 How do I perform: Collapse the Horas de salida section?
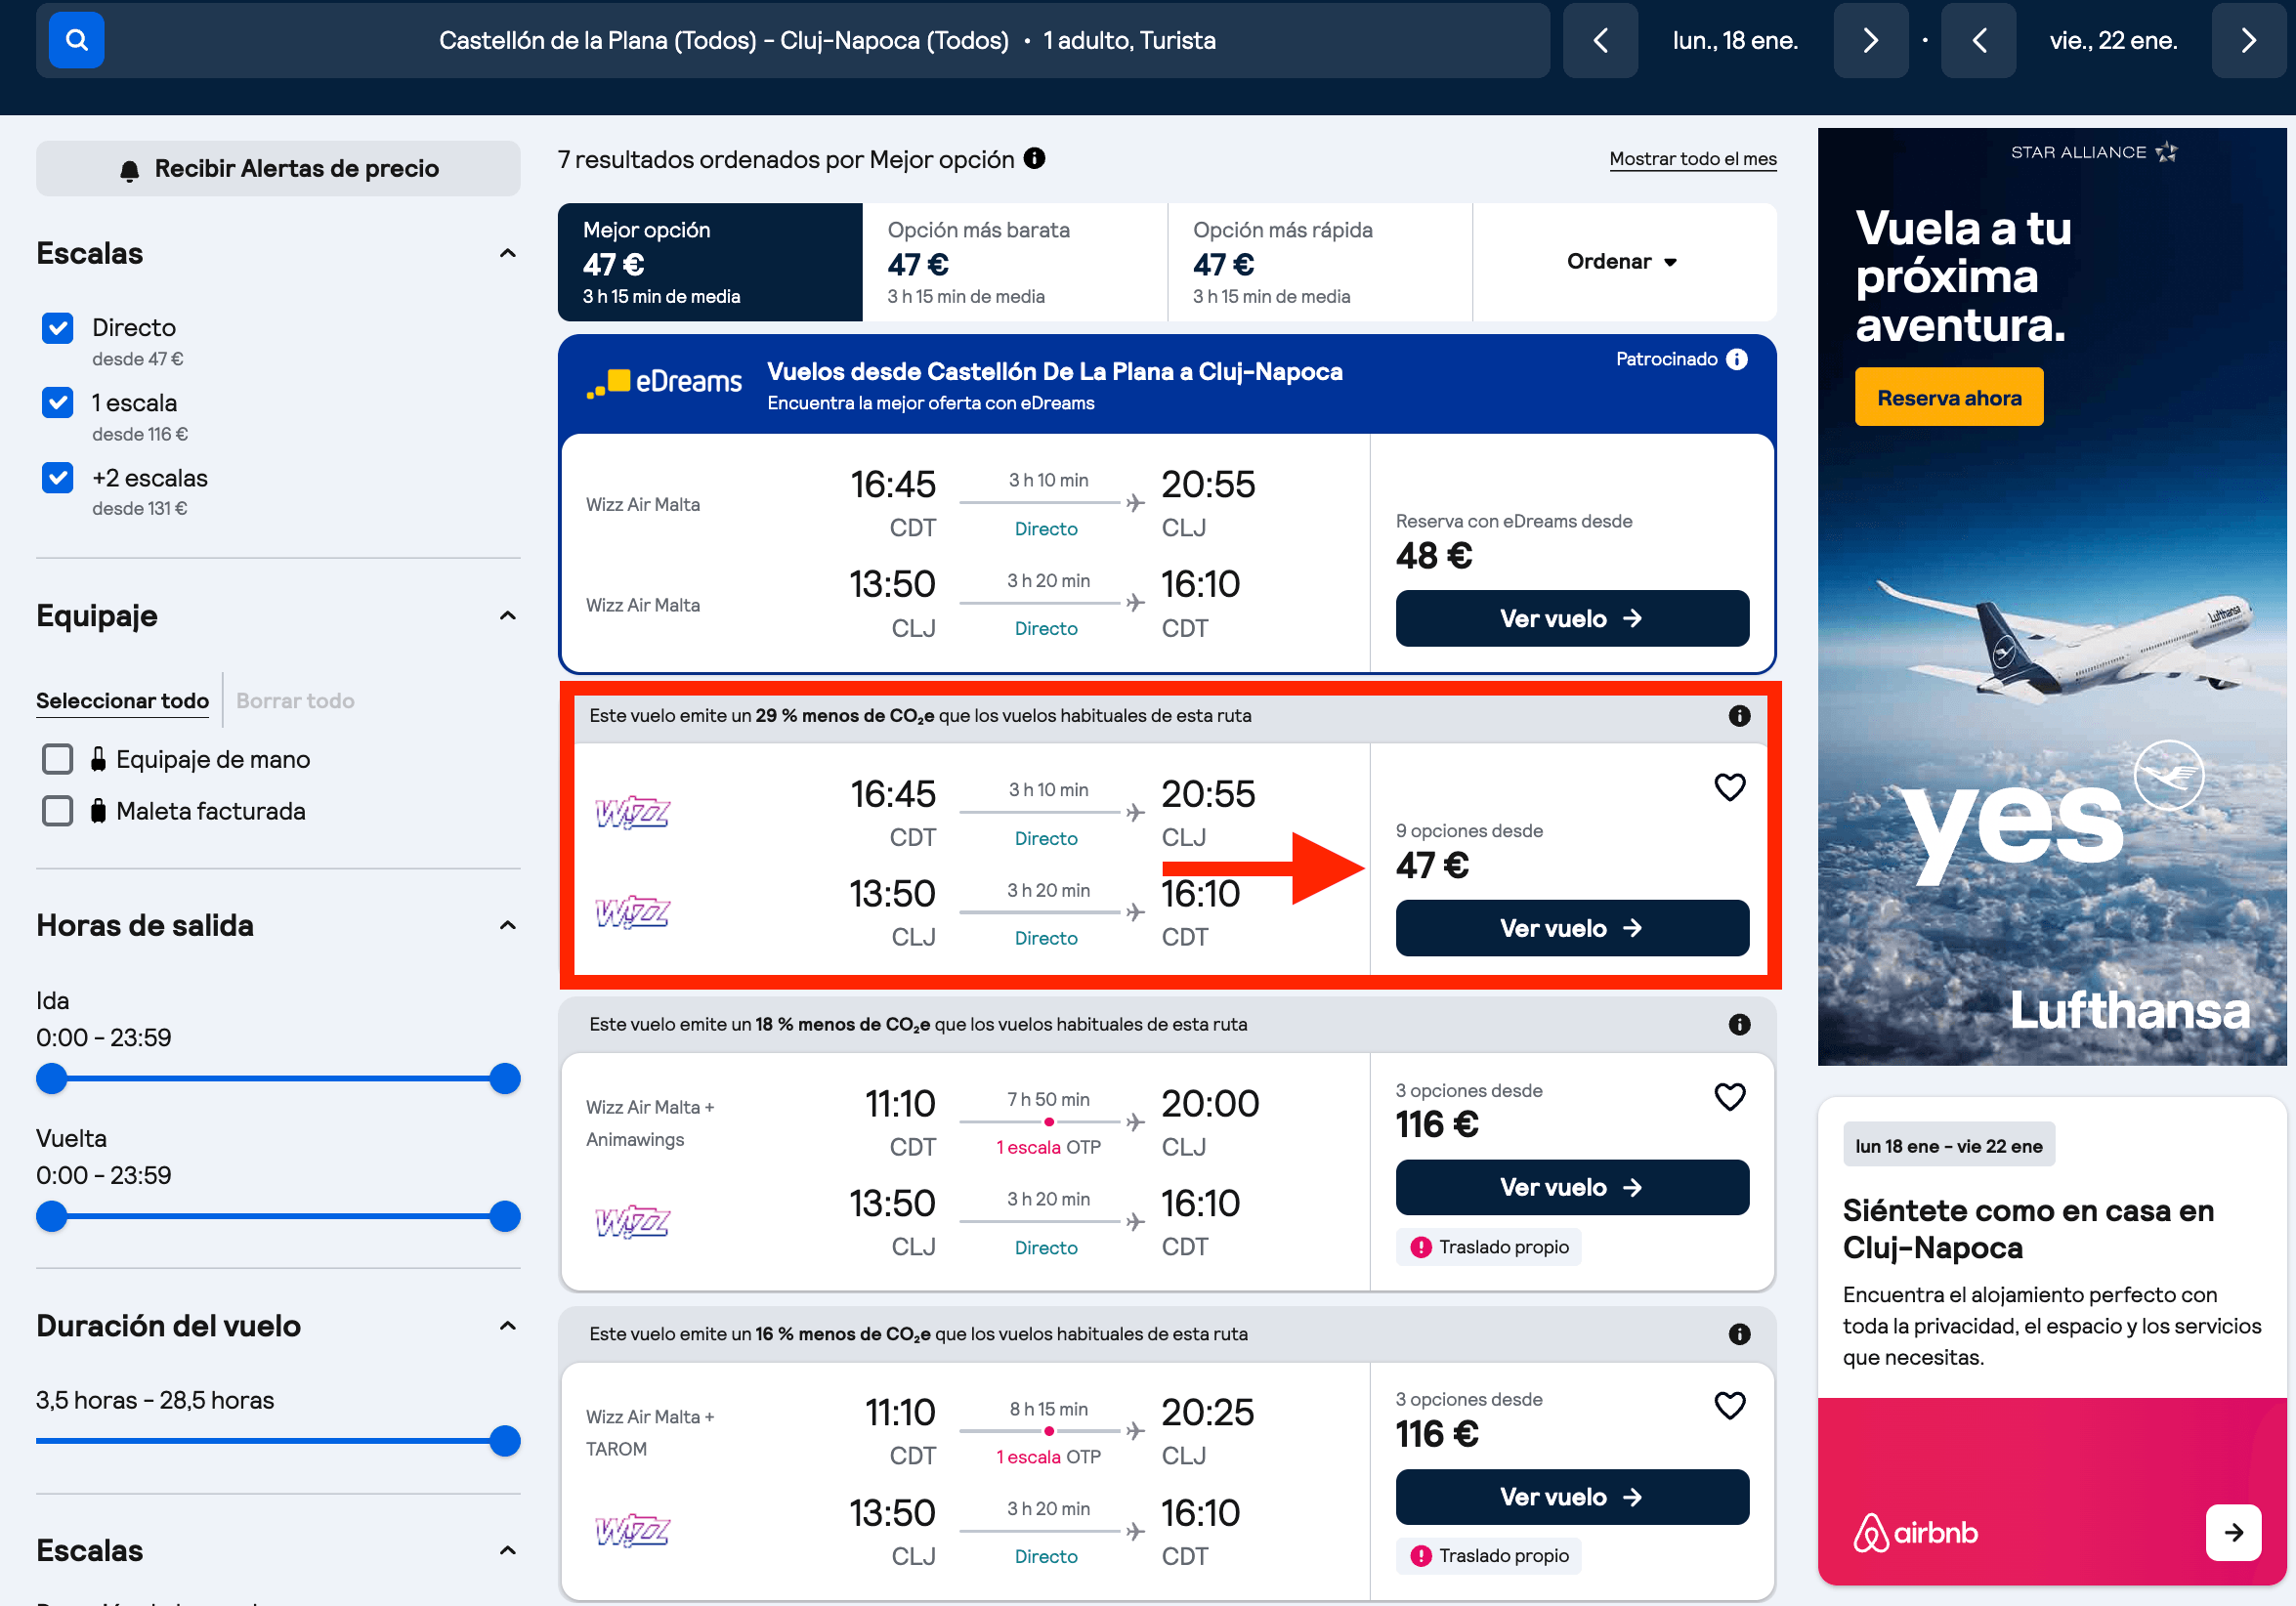(x=507, y=926)
